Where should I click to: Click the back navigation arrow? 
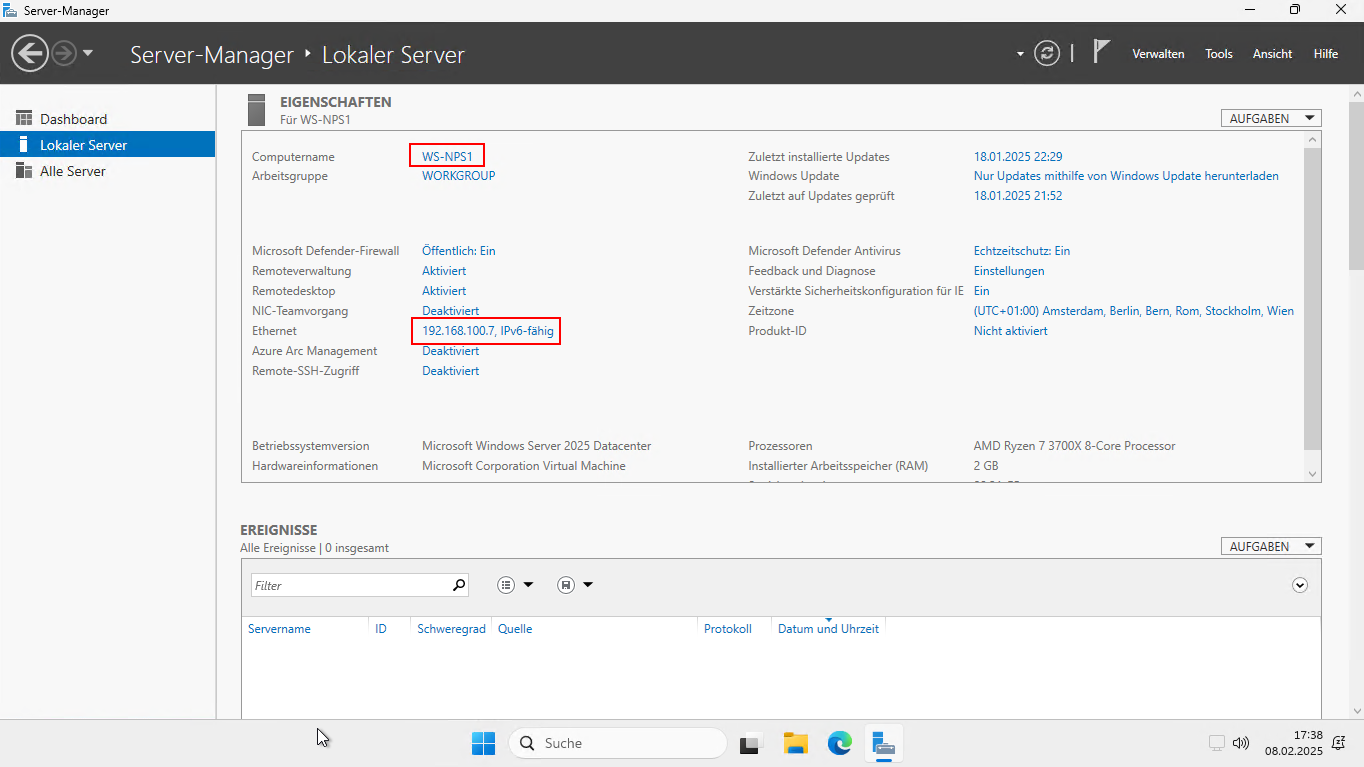click(30, 53)
